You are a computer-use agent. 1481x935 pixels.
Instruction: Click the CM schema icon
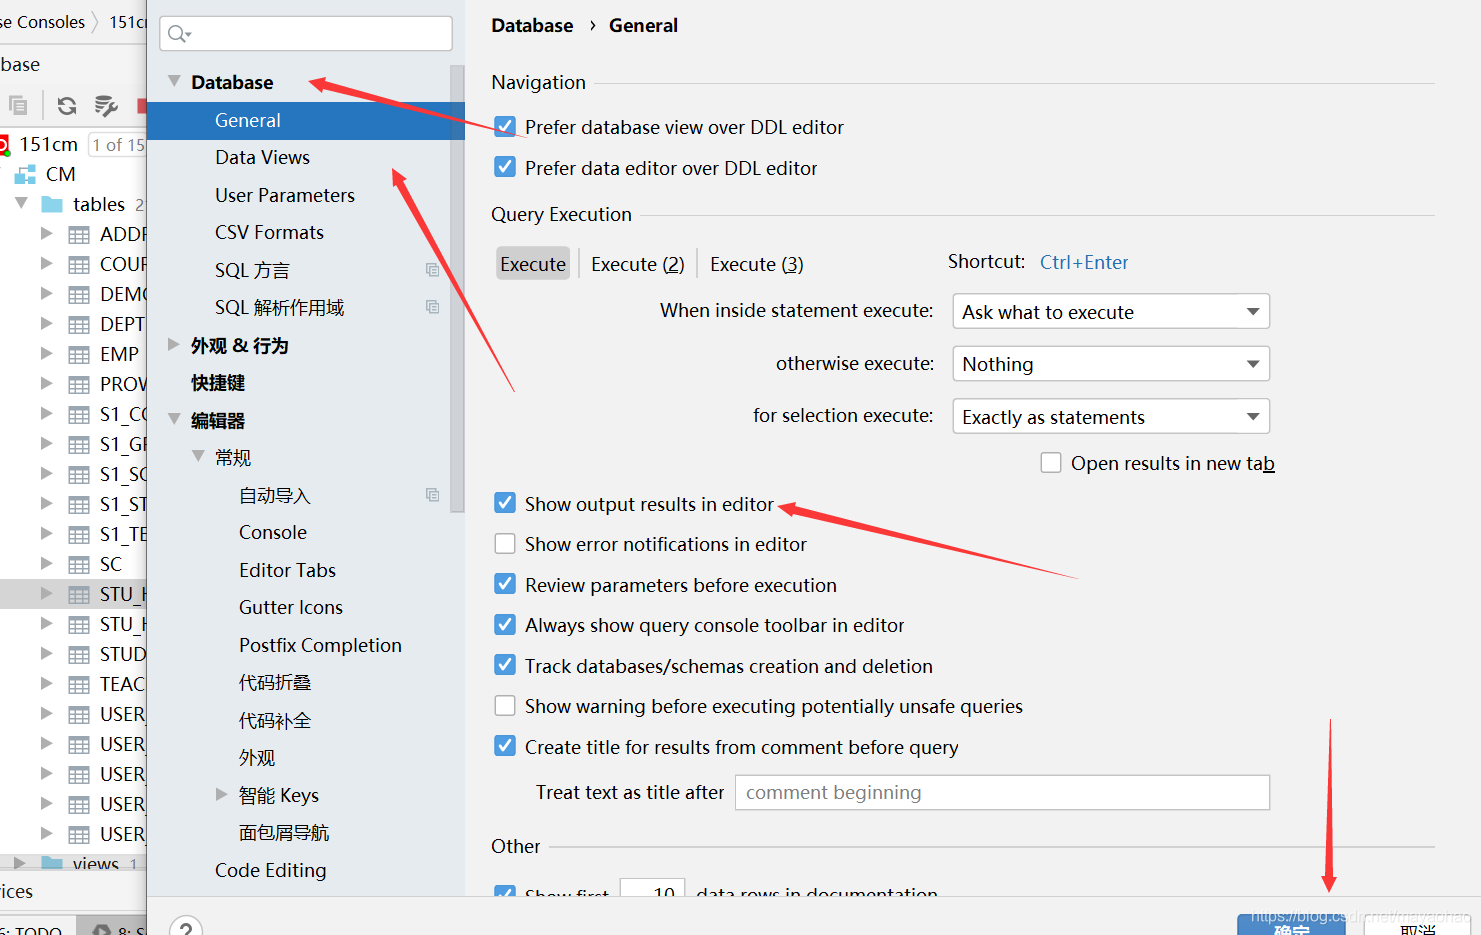26,175
